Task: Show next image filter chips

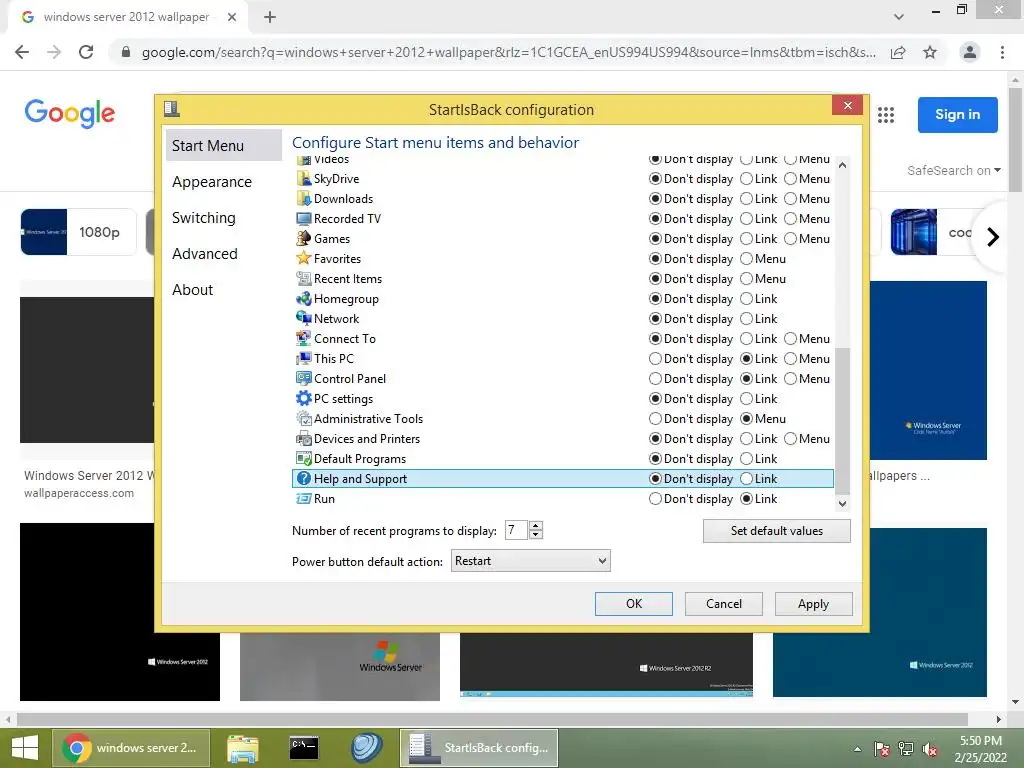Action: click(x=993, y=236)
